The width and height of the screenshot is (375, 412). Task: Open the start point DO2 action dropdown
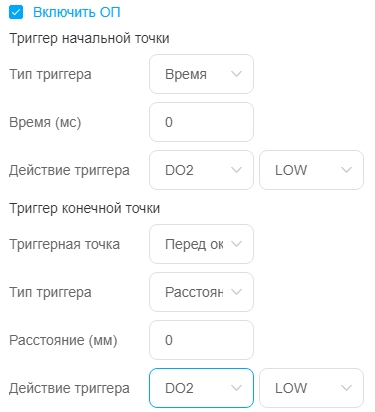click(x=201, y=170)
